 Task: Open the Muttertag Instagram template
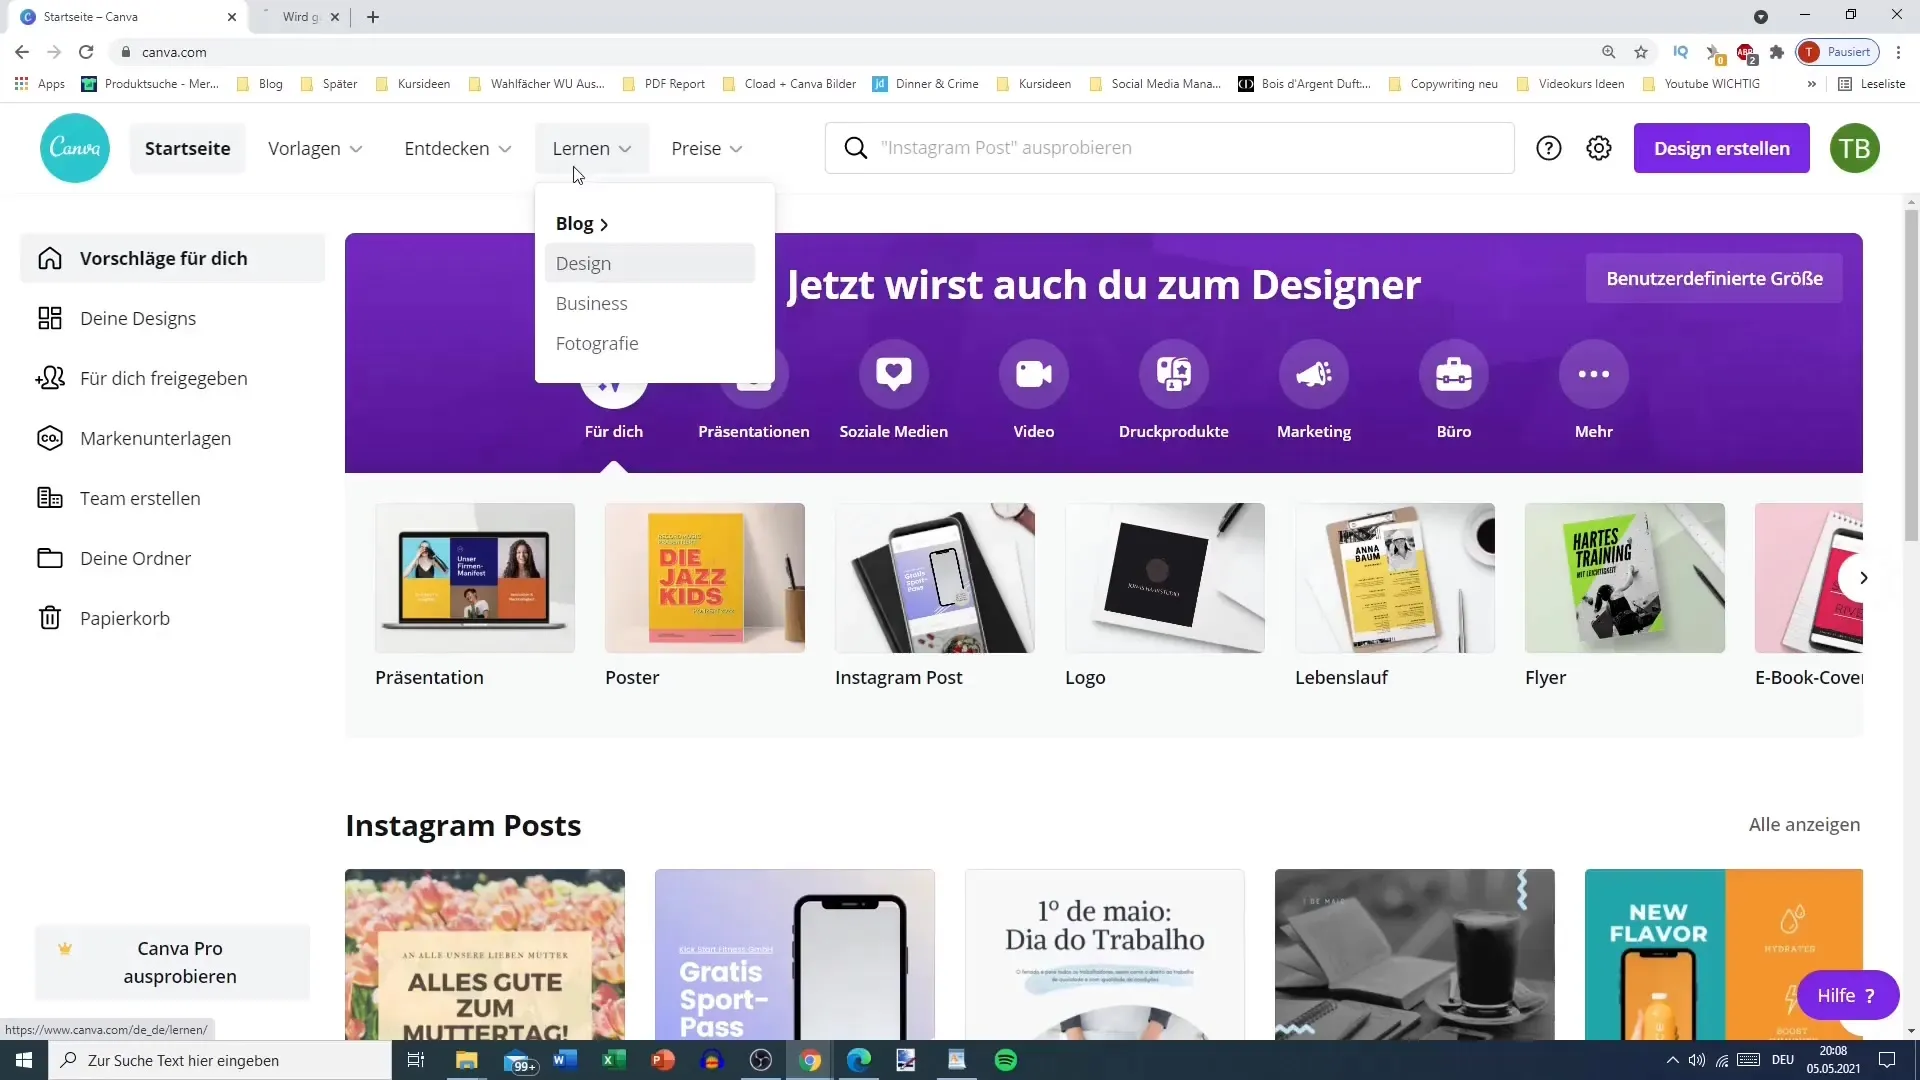[485, 954]
